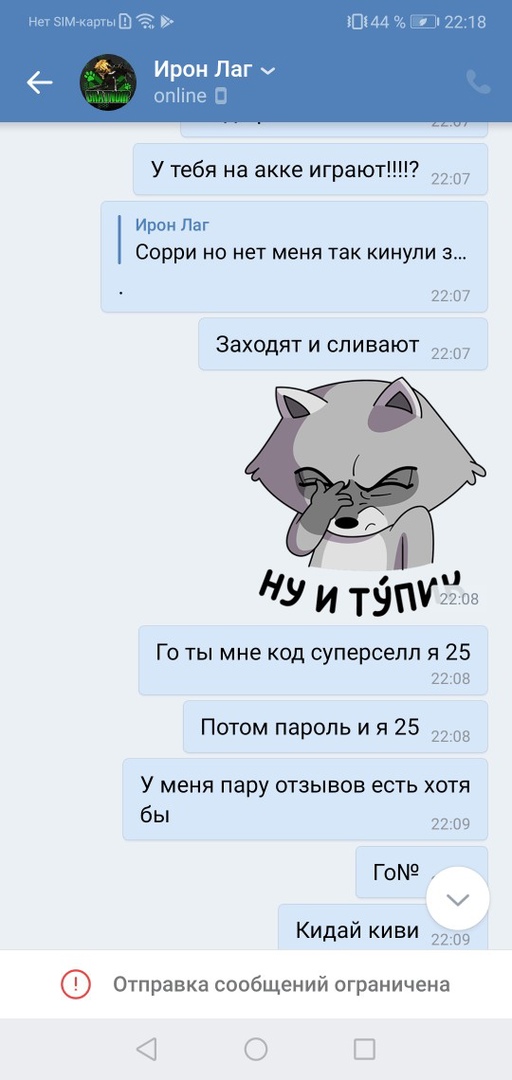This screenshot has height=1080, width=512.
Task: Select message 'Потом пароль и я 25'
Action: pyautogui.click(x=336, y=727)
